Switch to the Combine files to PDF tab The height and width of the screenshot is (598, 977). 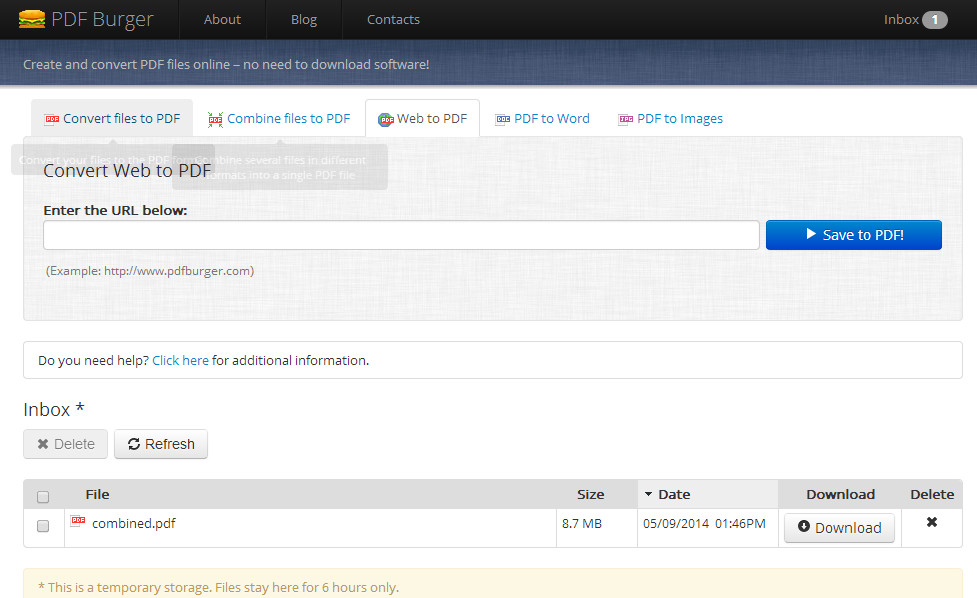279,118
